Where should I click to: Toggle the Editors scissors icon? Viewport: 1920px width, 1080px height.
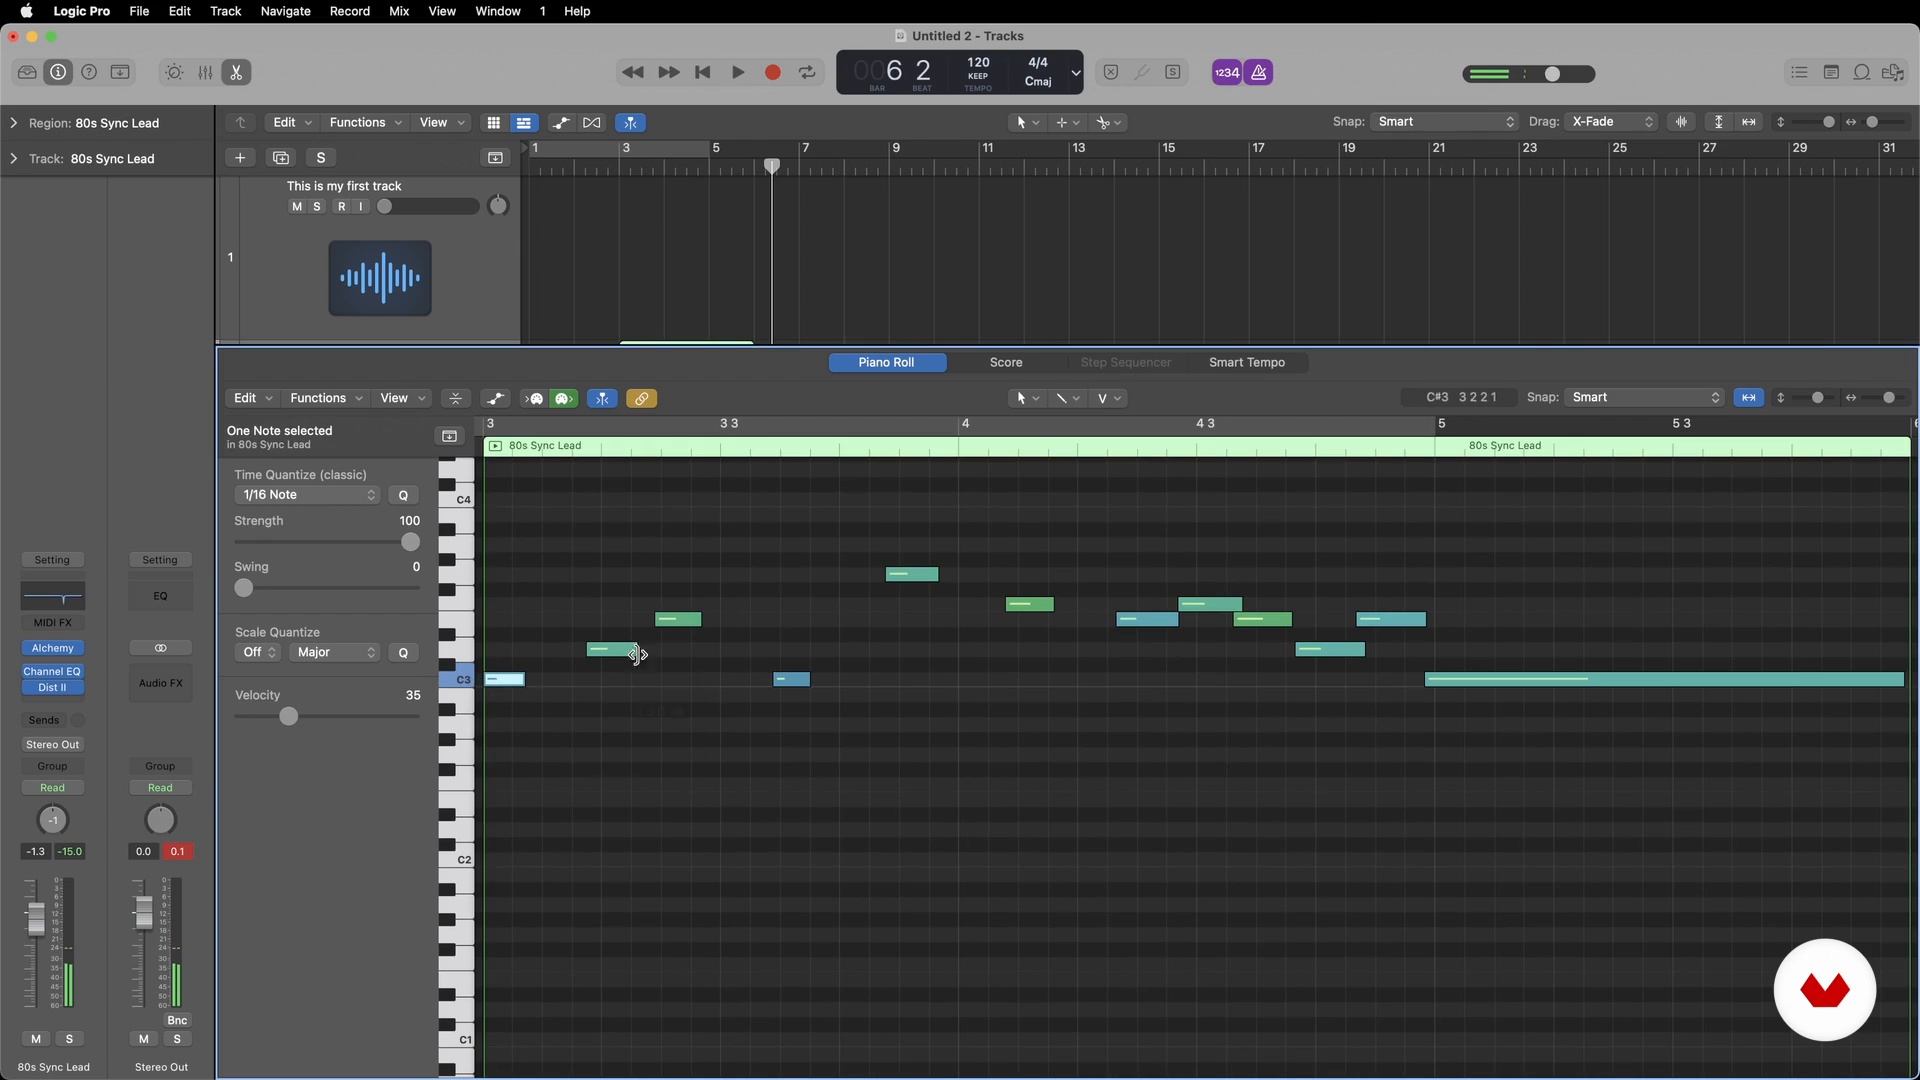point(236,72)
